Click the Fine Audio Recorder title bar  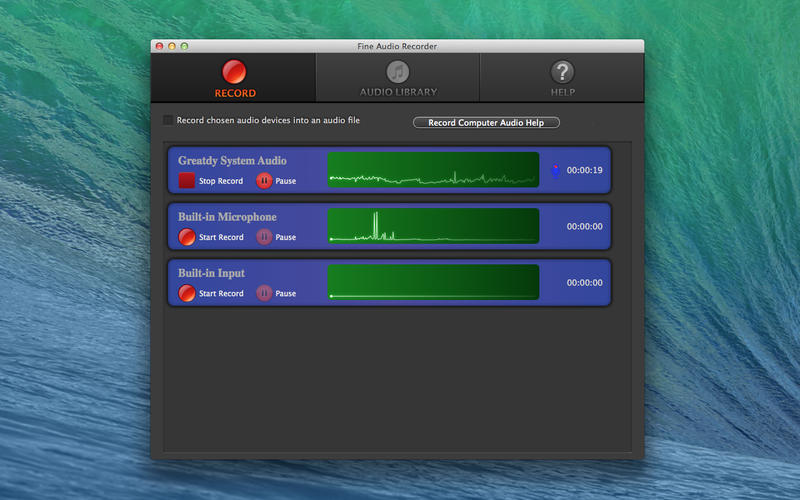pos(397,46)
